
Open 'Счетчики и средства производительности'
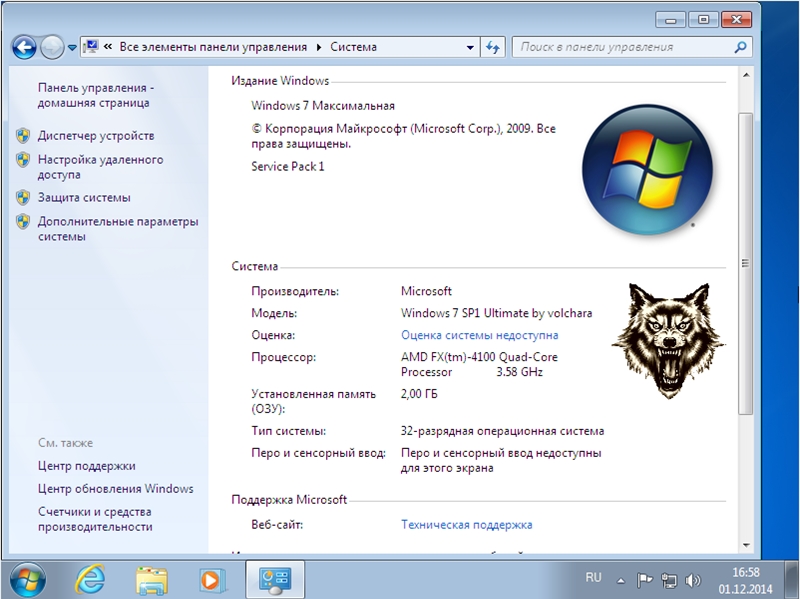[x=95, y=519]
